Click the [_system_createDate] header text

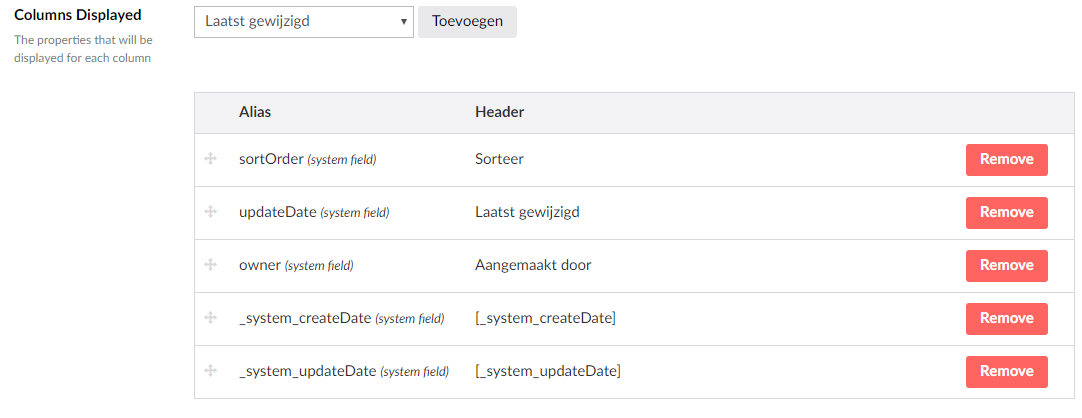pyautogui.click(x=545, y=318)
